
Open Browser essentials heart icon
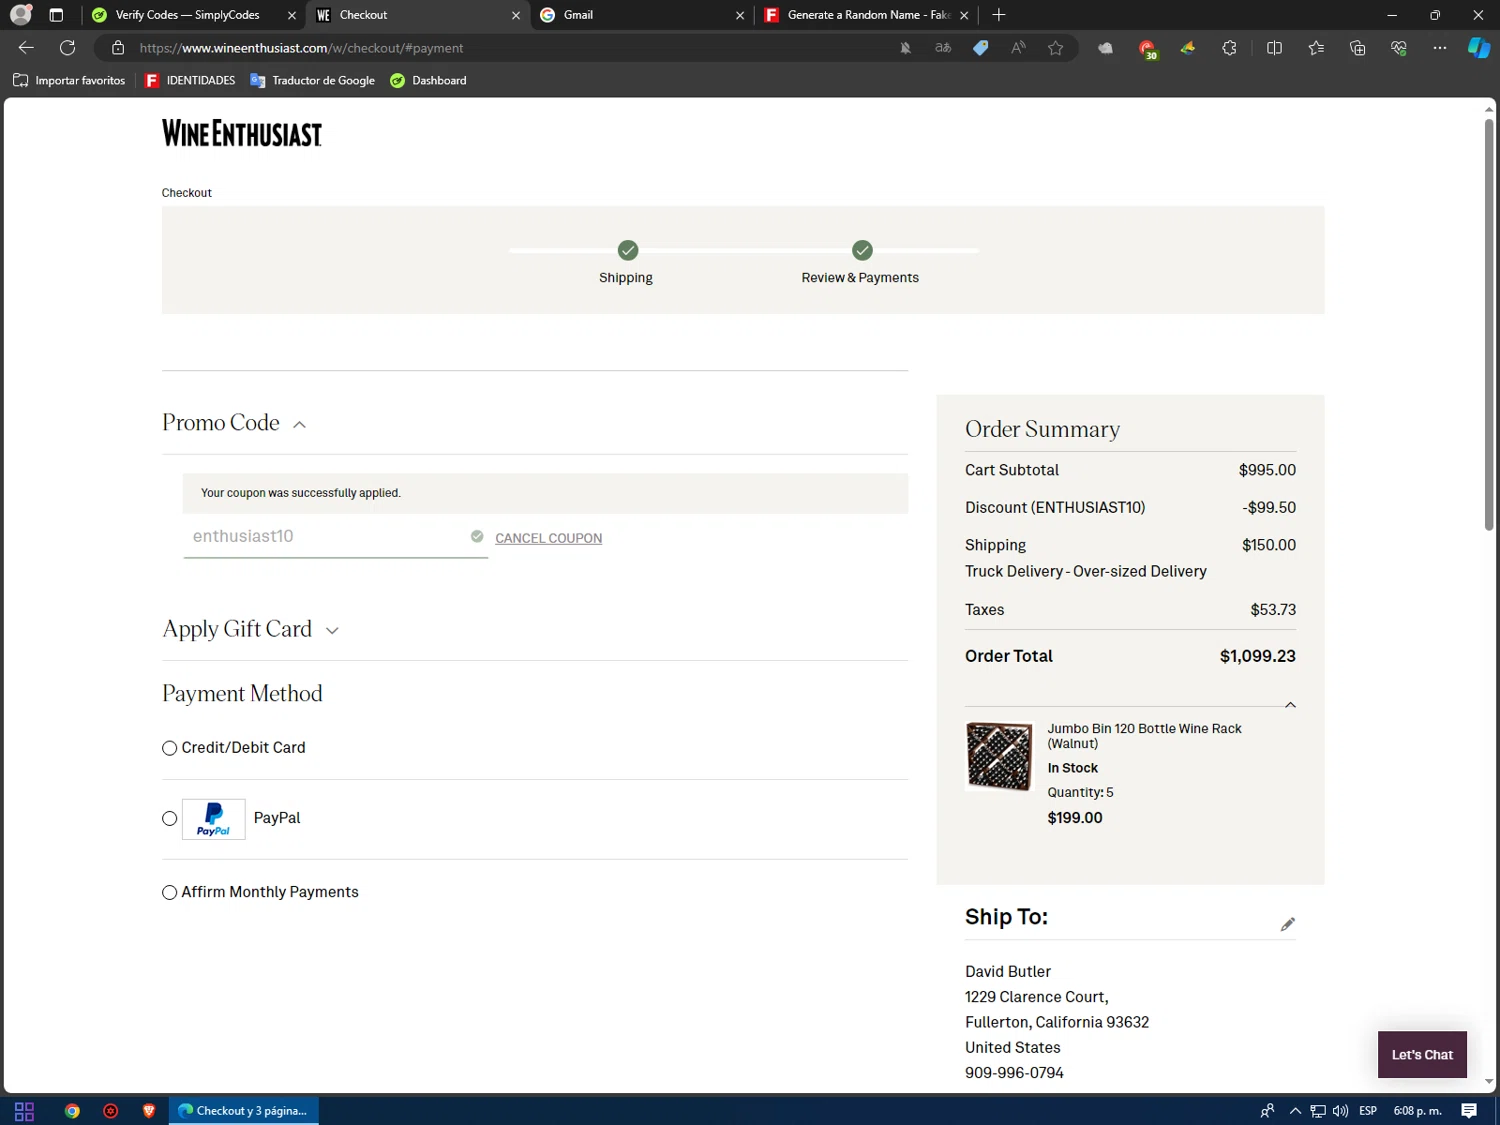(x=1399, y=48)
